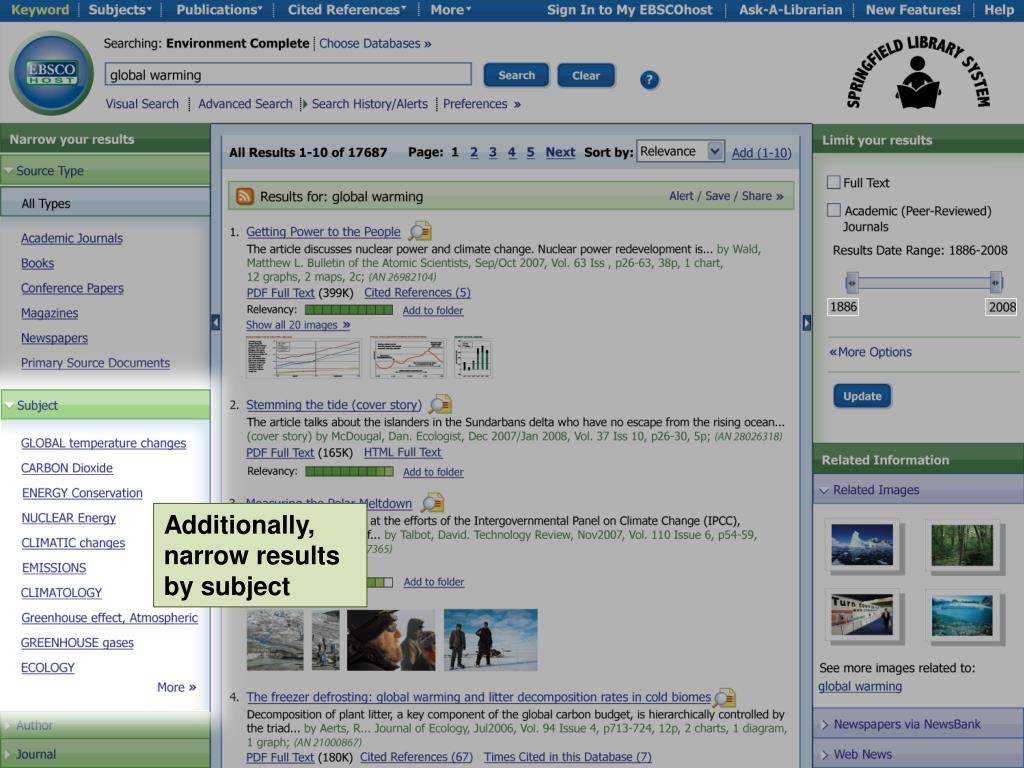Click the blue question mark help icon
This screenshot has height=768, width=1024.
649,80
